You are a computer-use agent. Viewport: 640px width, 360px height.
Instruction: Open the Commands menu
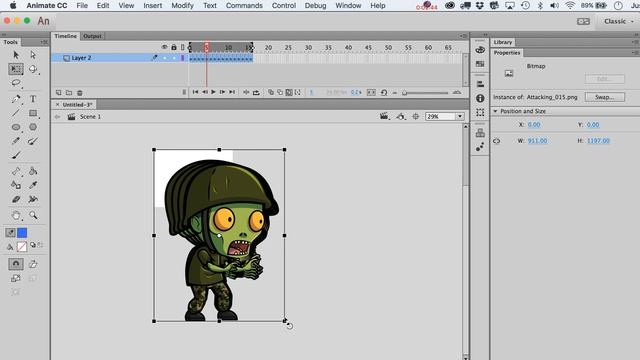pyautogui.click(x=244, y=6)
